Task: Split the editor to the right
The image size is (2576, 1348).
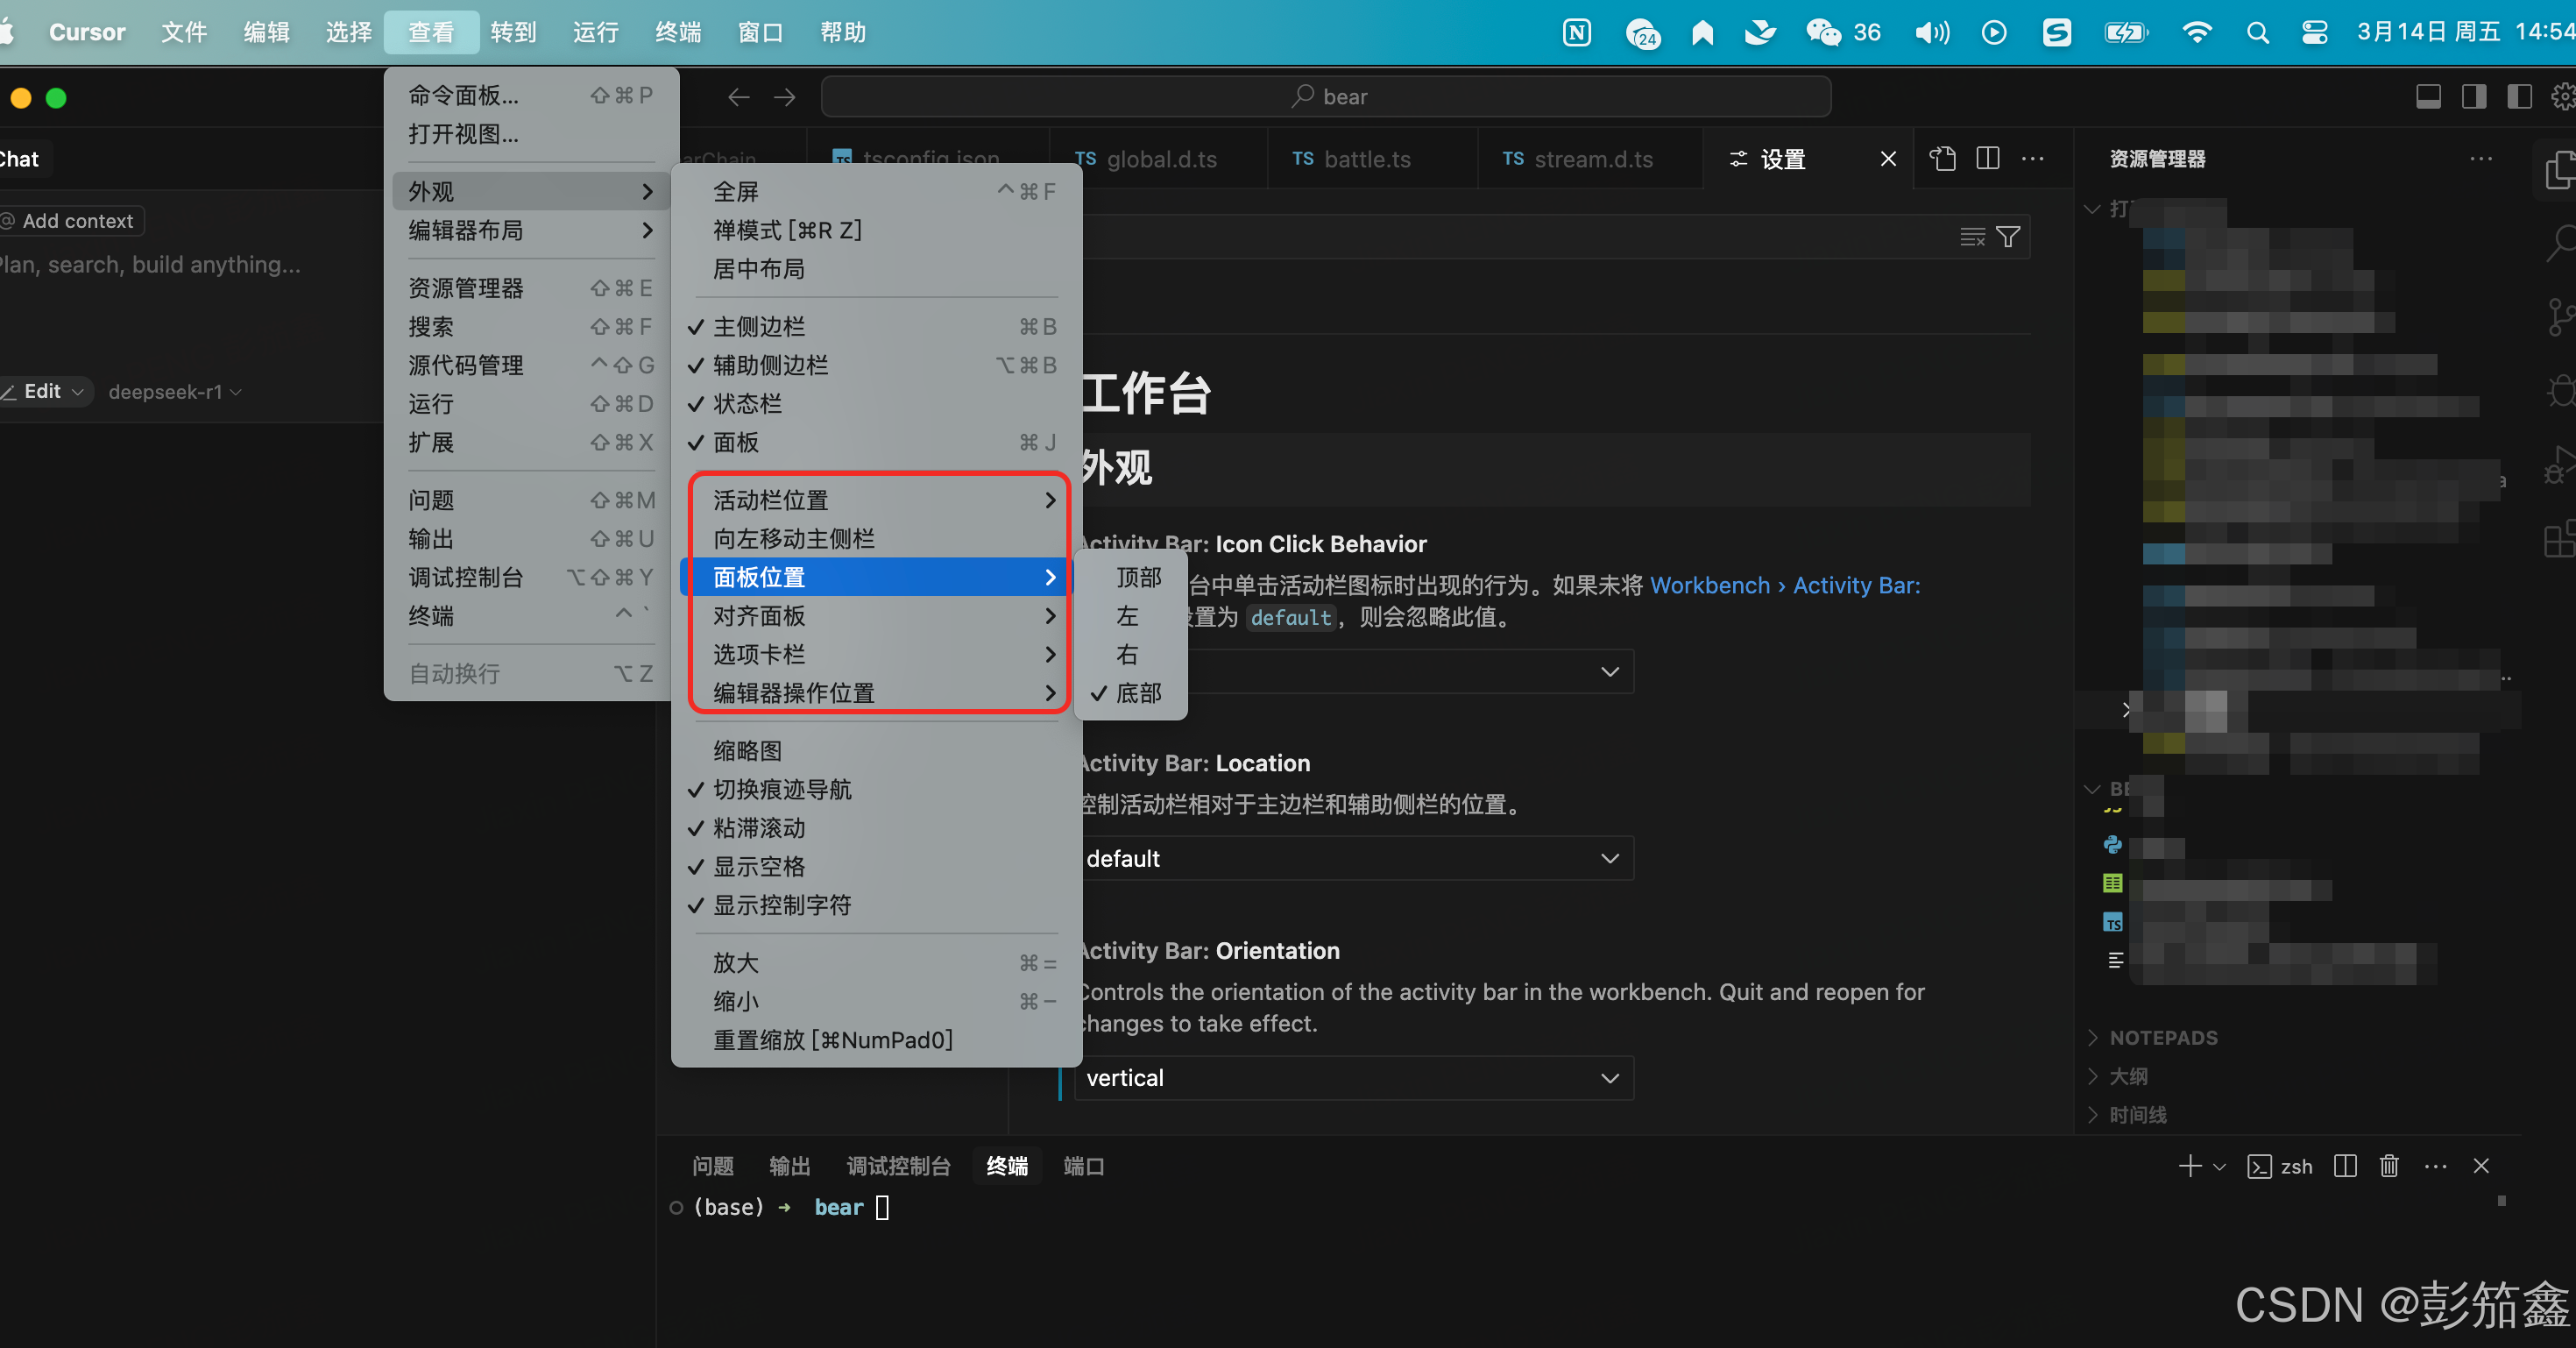Action: (1988, 159)
